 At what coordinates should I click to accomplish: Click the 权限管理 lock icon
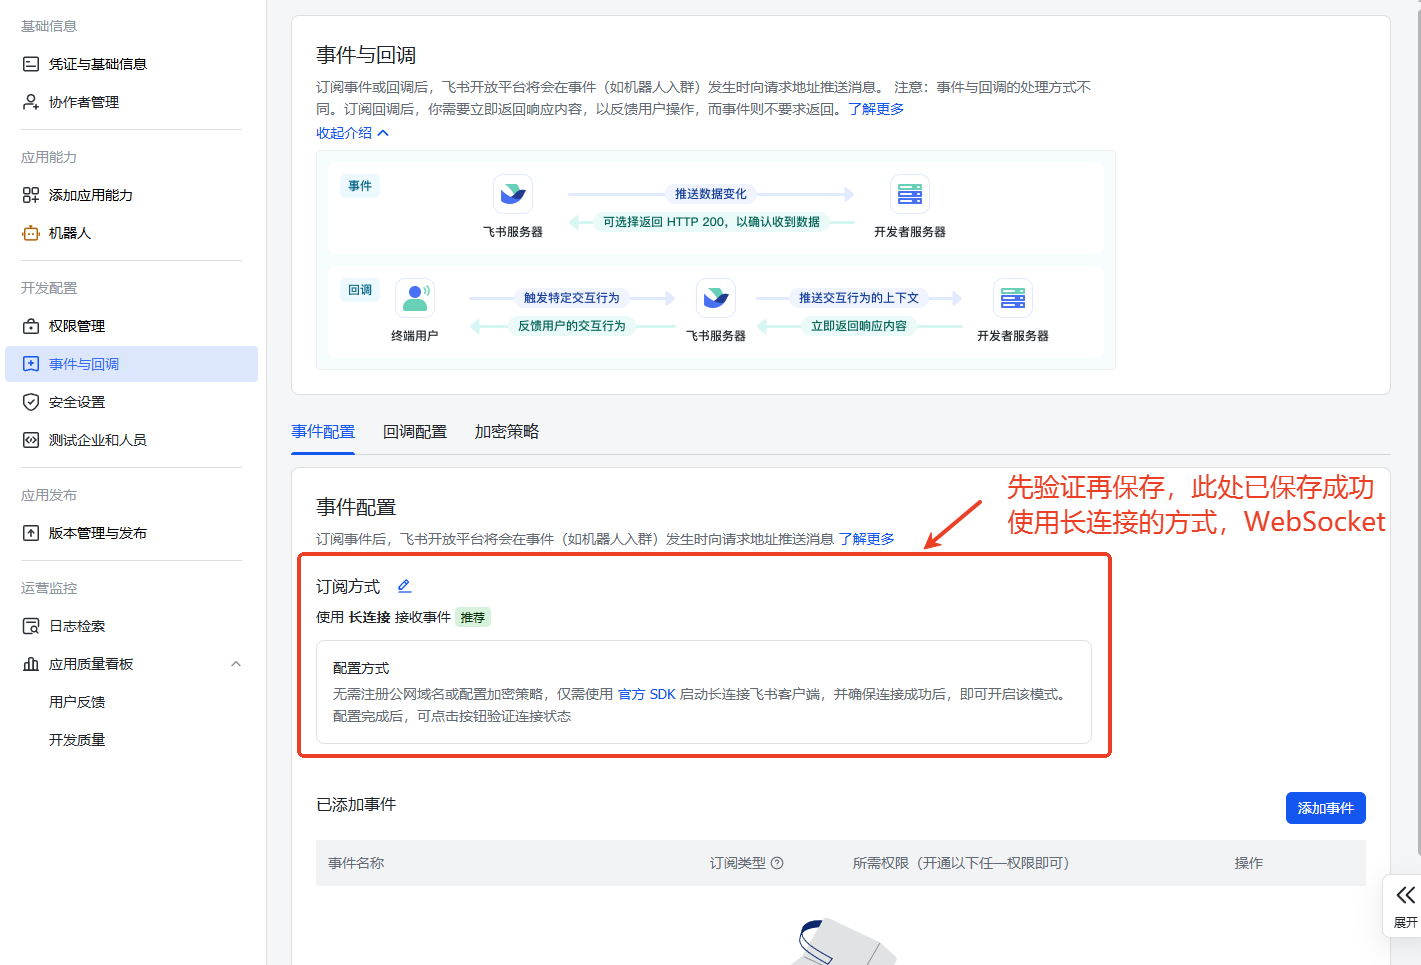(31, 326)
